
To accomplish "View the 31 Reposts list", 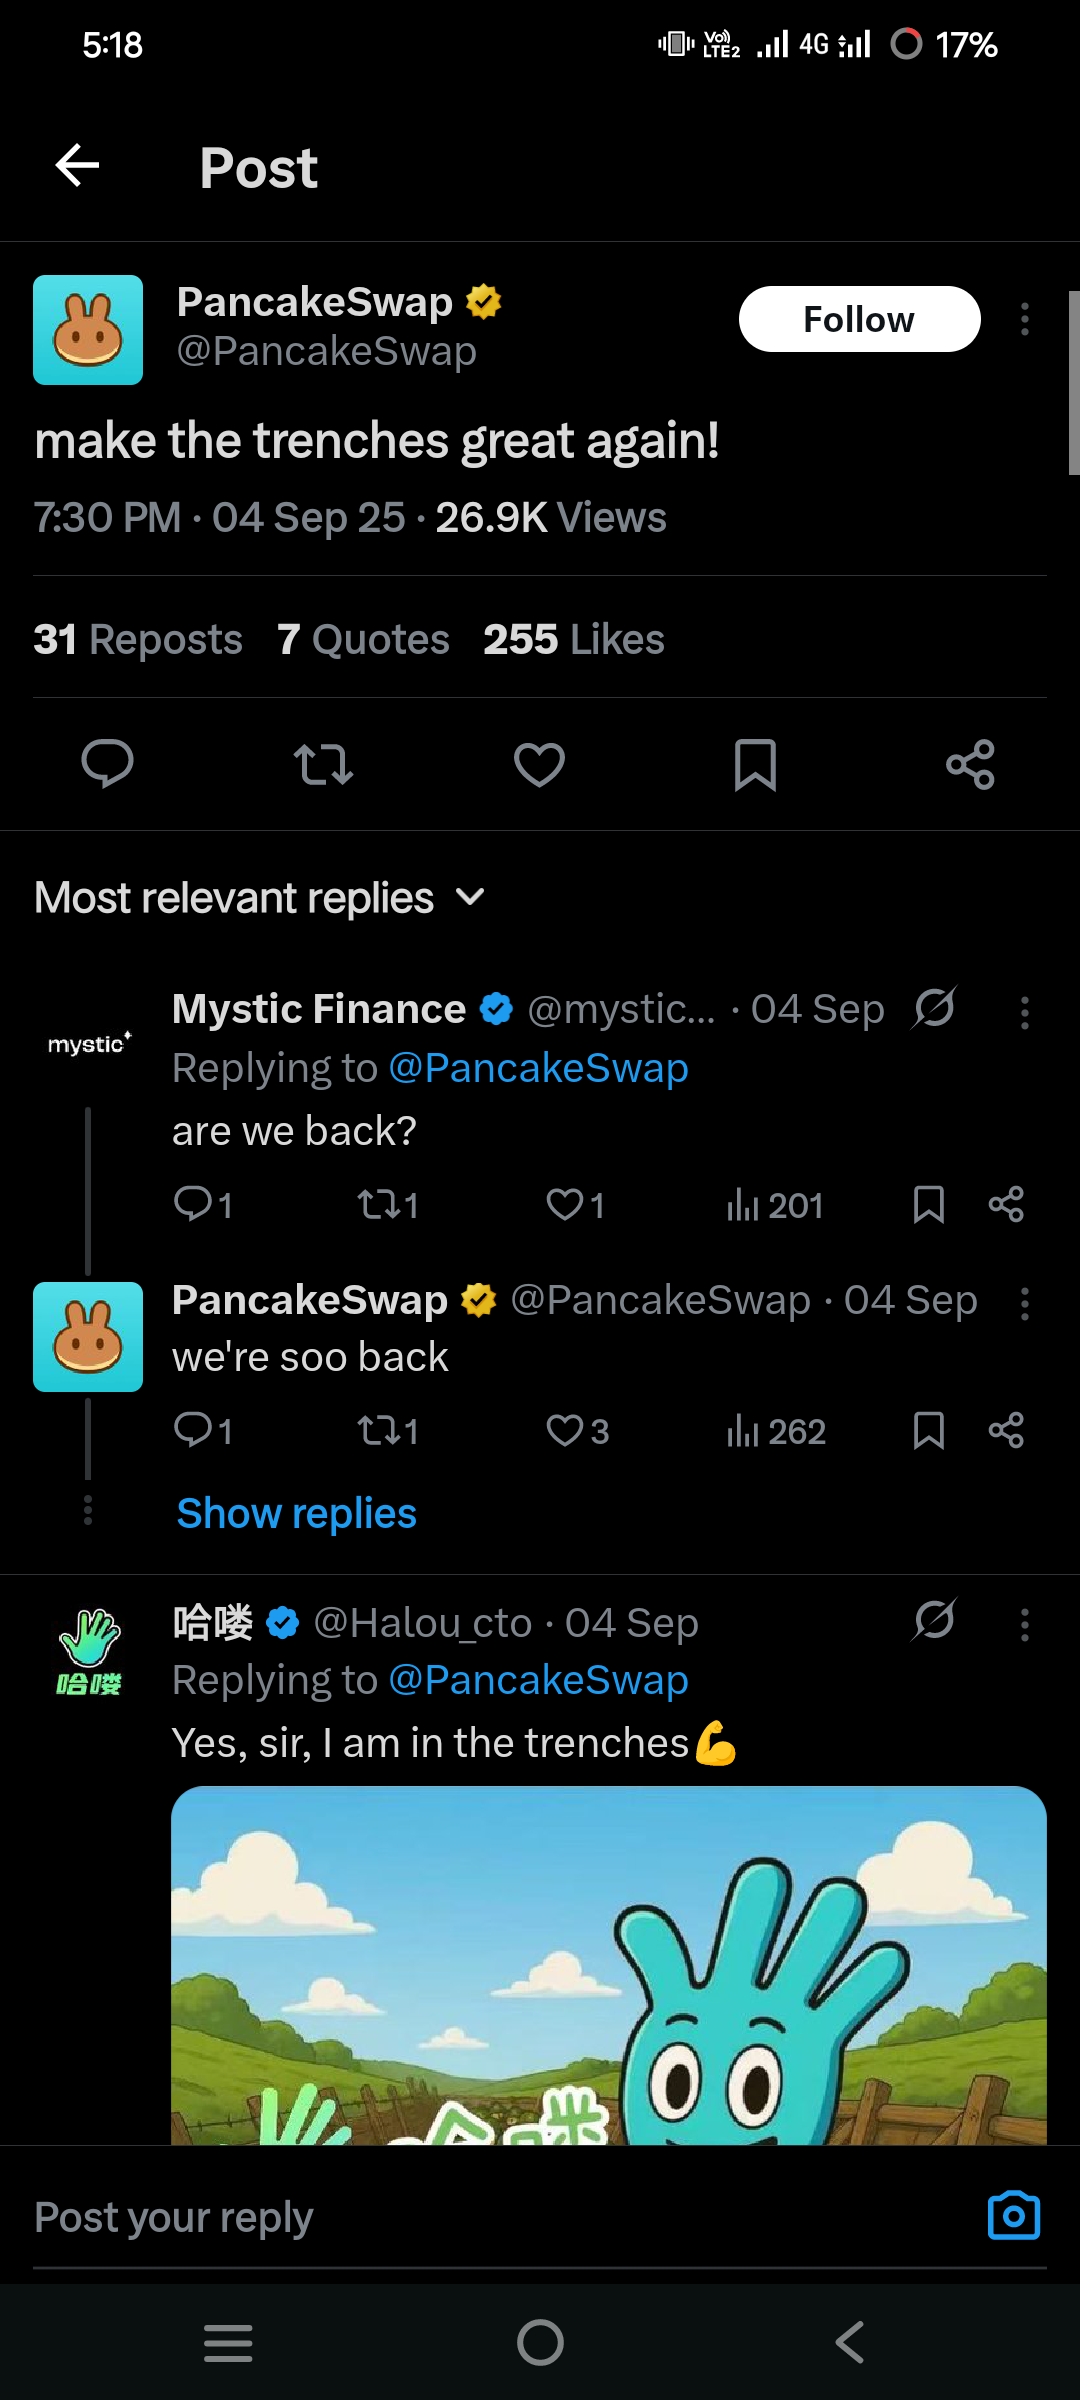I will [x=138, y=640].
